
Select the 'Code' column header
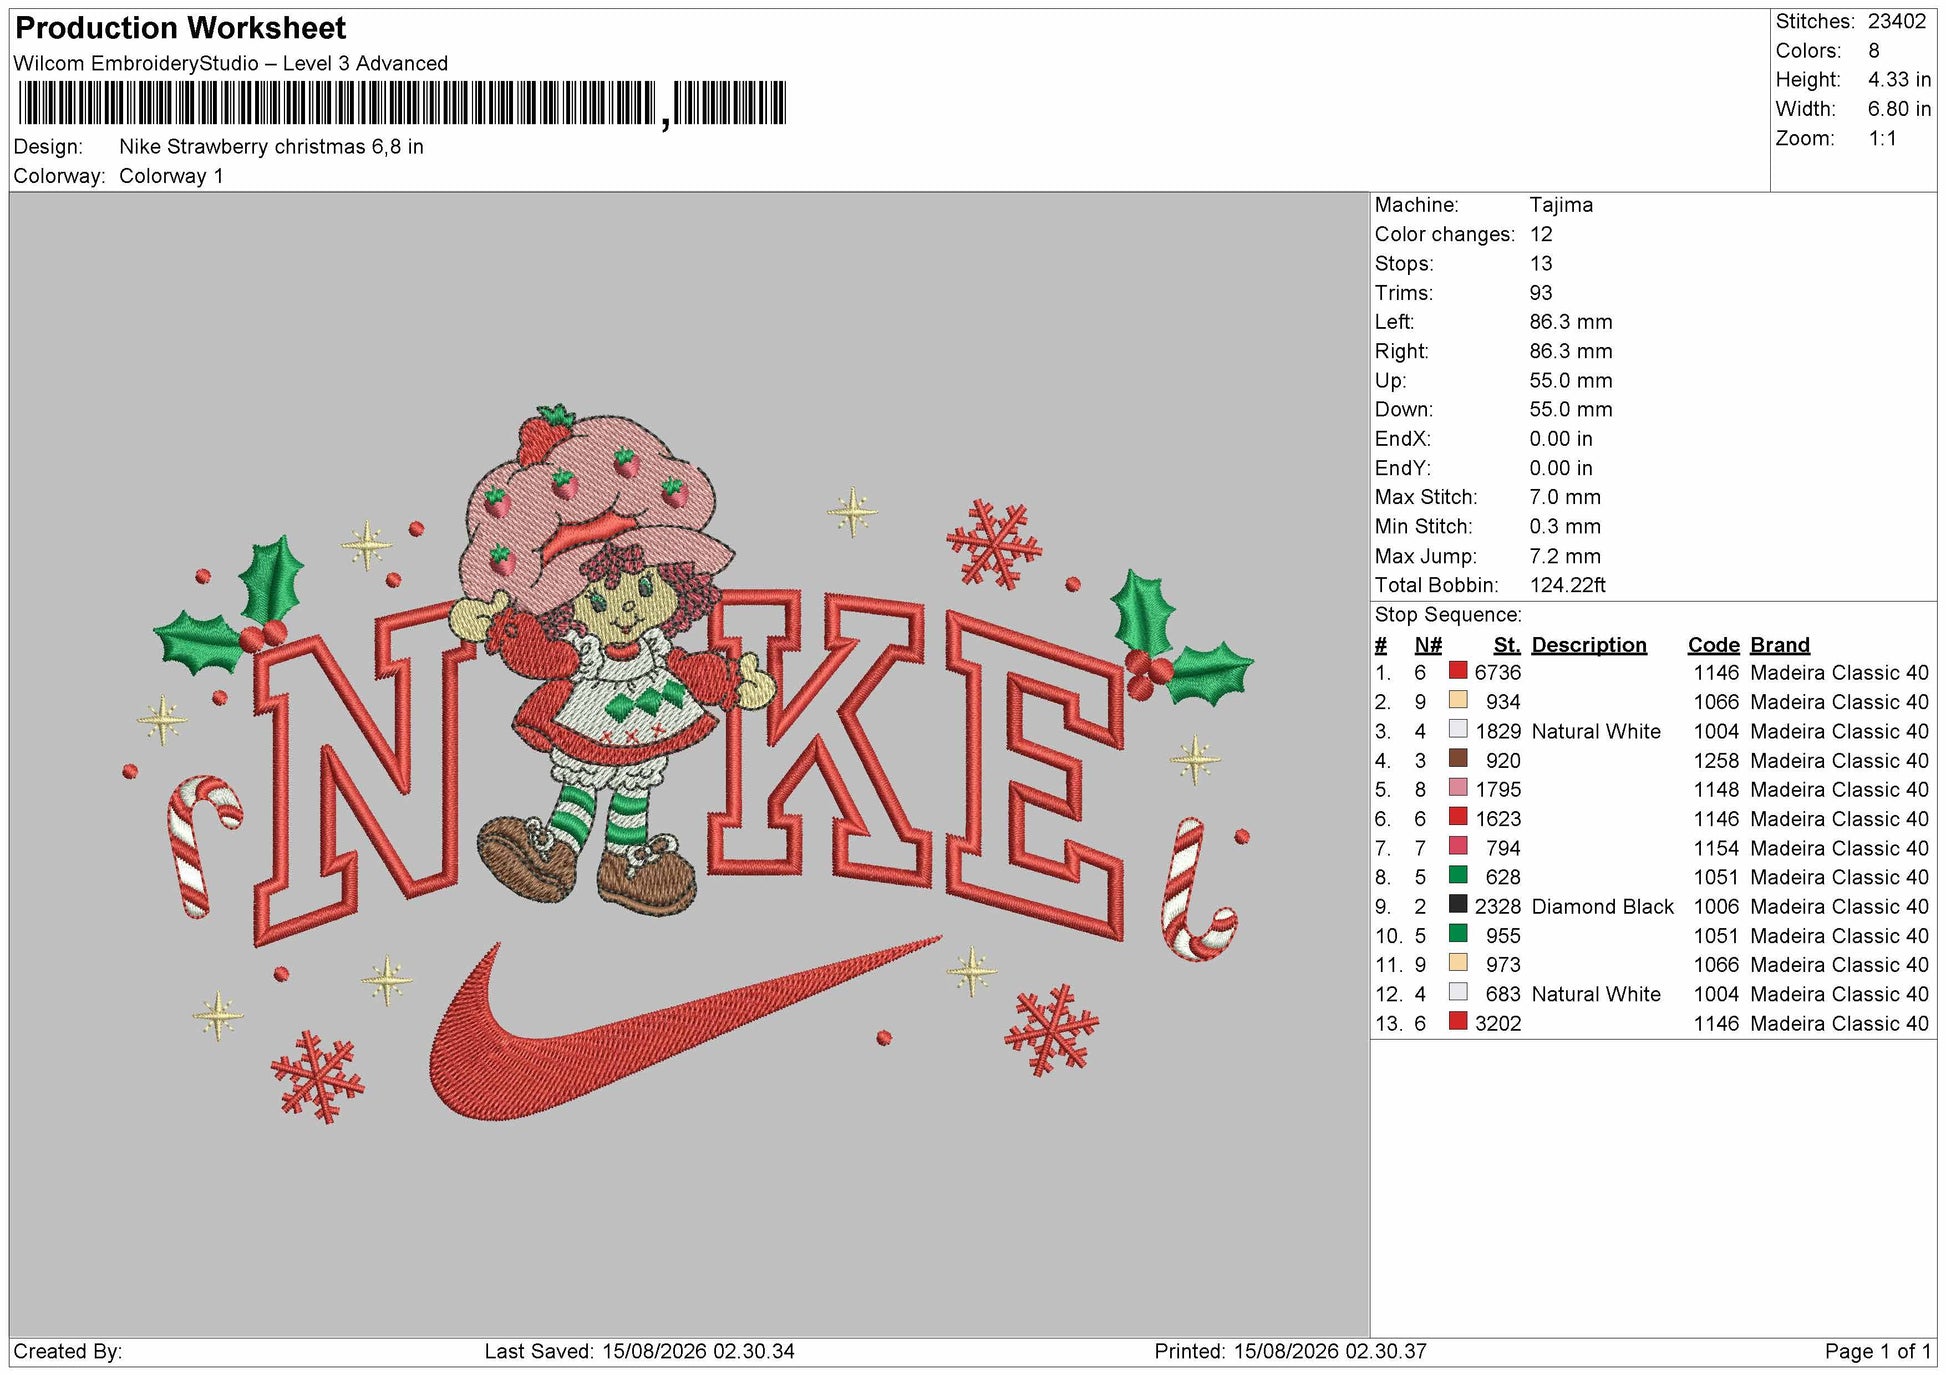click(x=1714, y=645)
